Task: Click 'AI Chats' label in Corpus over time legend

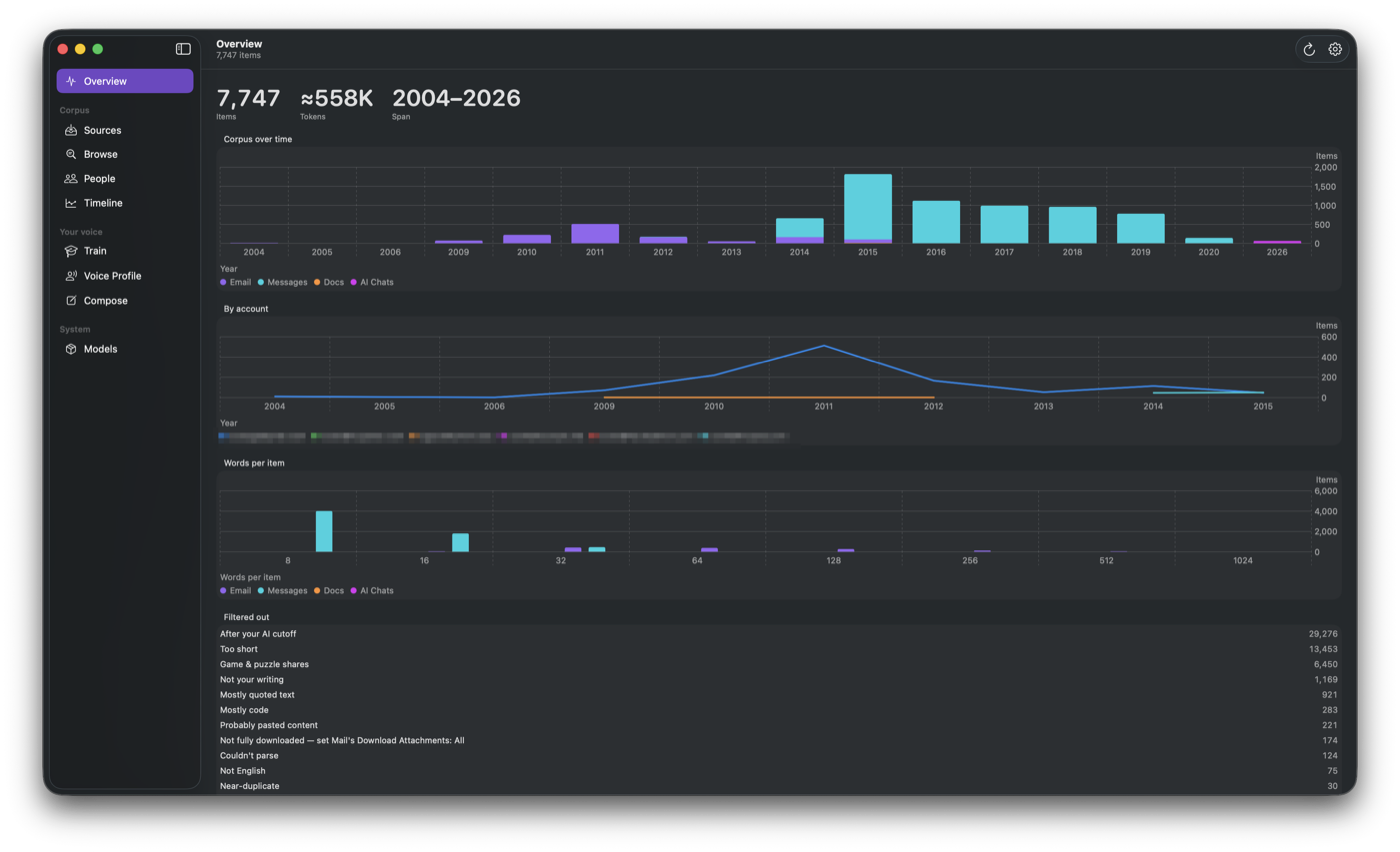Action: (377, 282)
